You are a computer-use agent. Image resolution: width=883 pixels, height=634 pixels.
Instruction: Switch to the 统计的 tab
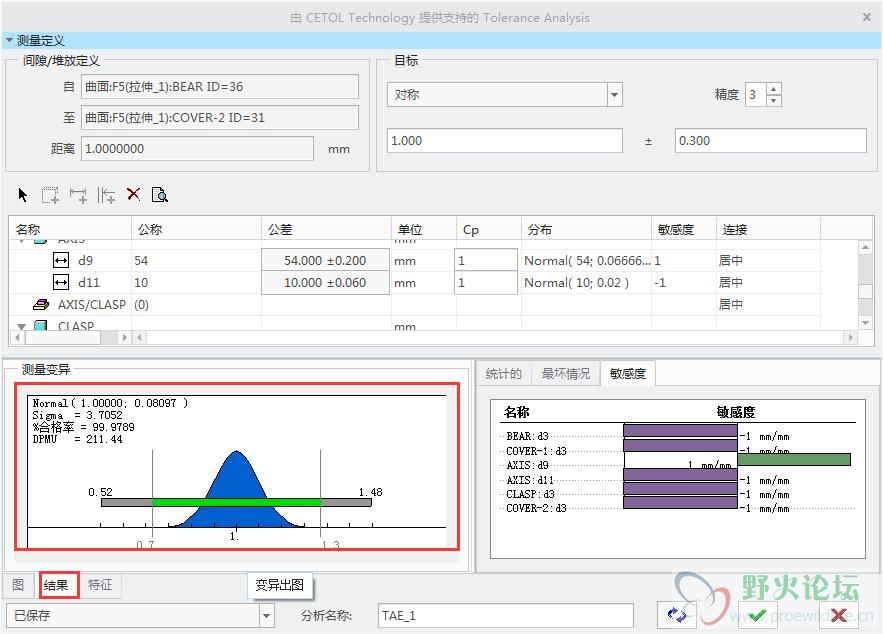coord(503,374)
